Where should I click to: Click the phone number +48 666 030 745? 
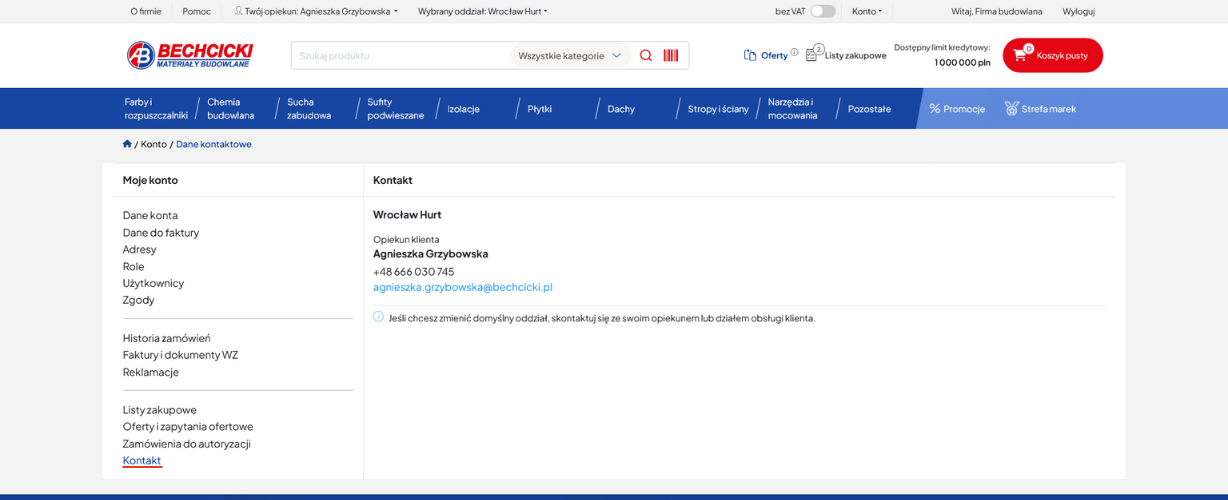414,271
